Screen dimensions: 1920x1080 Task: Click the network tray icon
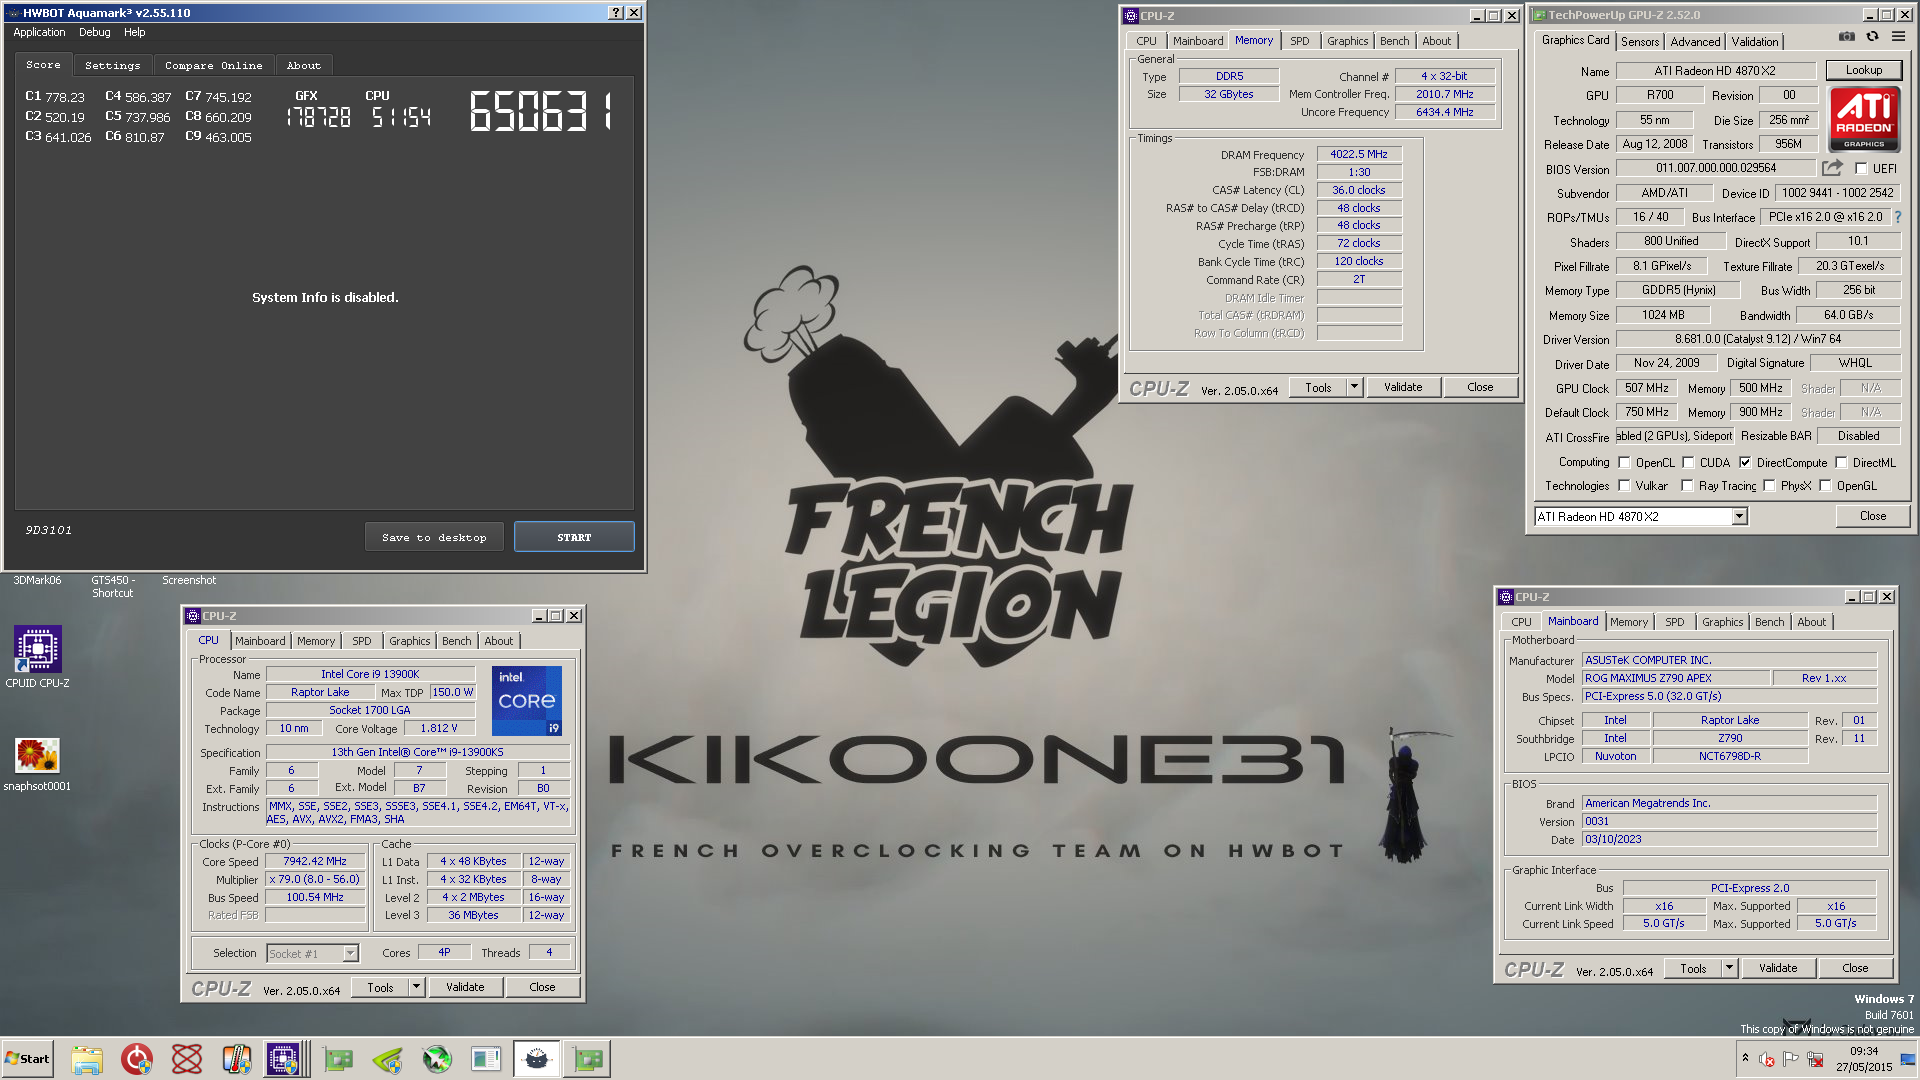[1815, 1059]
